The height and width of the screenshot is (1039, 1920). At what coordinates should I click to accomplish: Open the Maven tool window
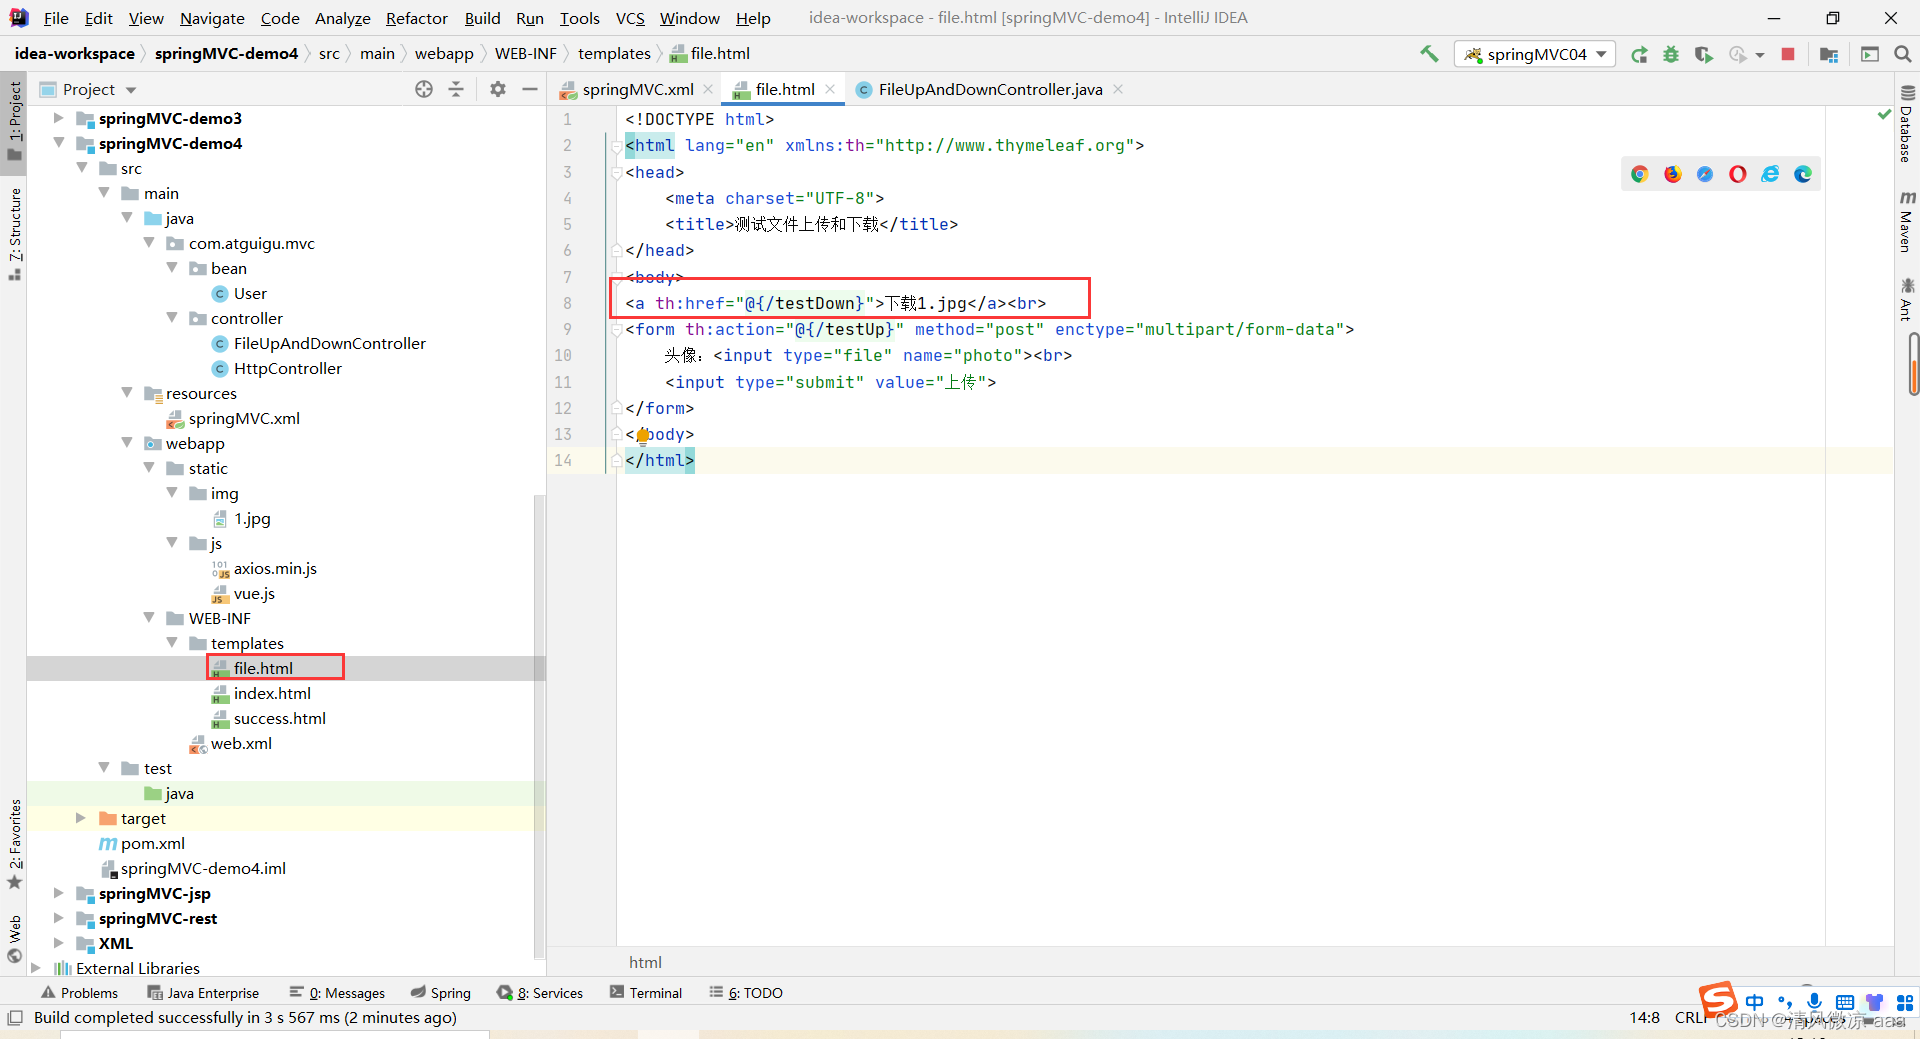(x=1907, y=221)
